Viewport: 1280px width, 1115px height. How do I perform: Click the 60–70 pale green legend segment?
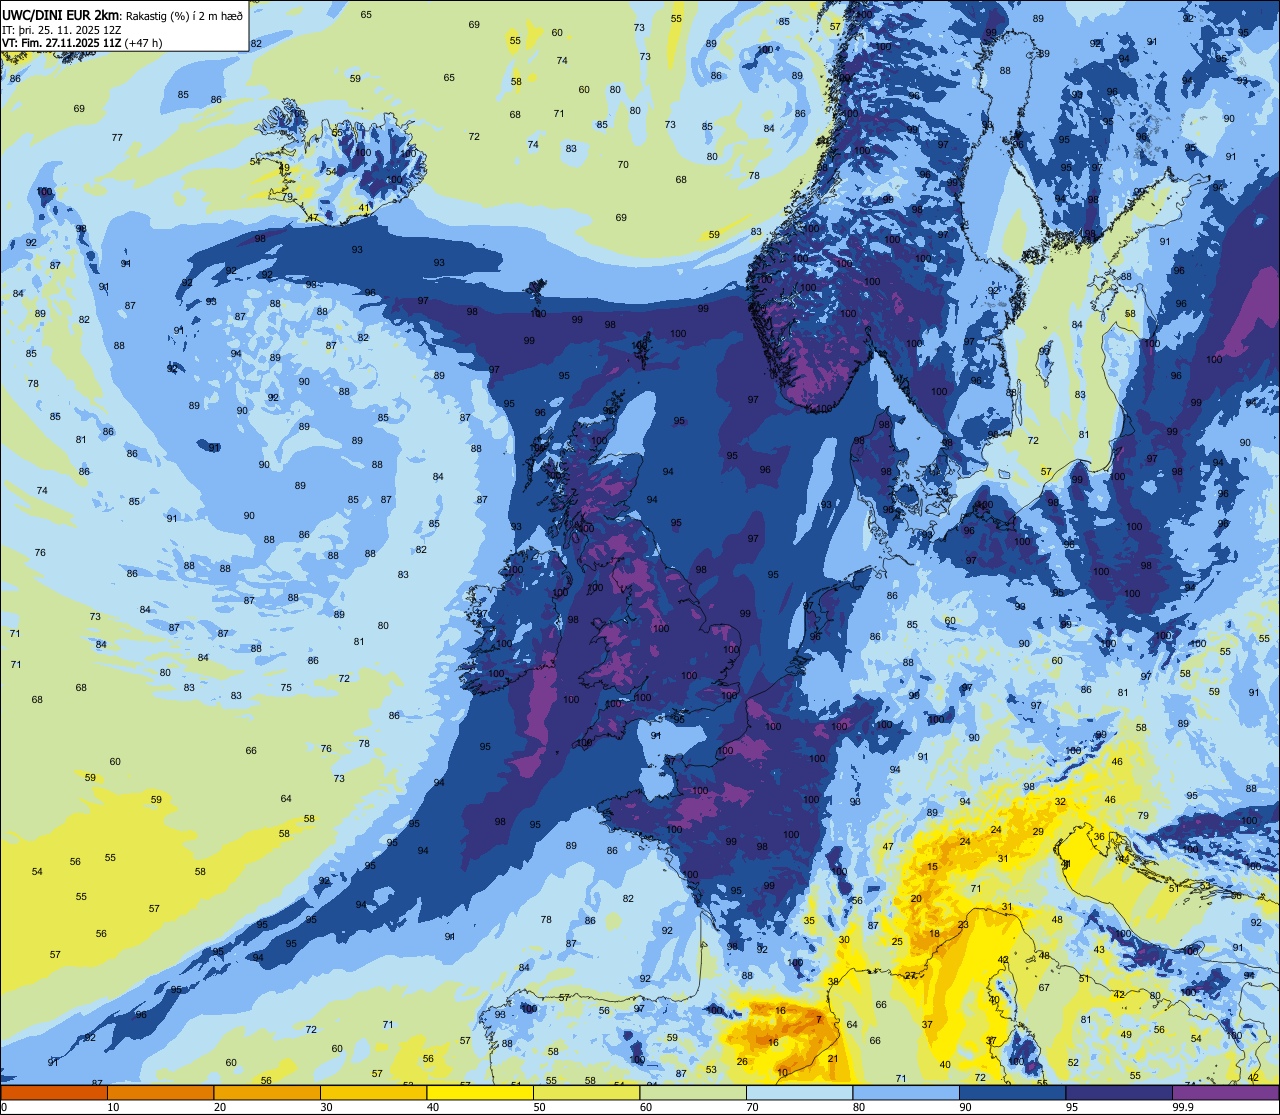693,1092
